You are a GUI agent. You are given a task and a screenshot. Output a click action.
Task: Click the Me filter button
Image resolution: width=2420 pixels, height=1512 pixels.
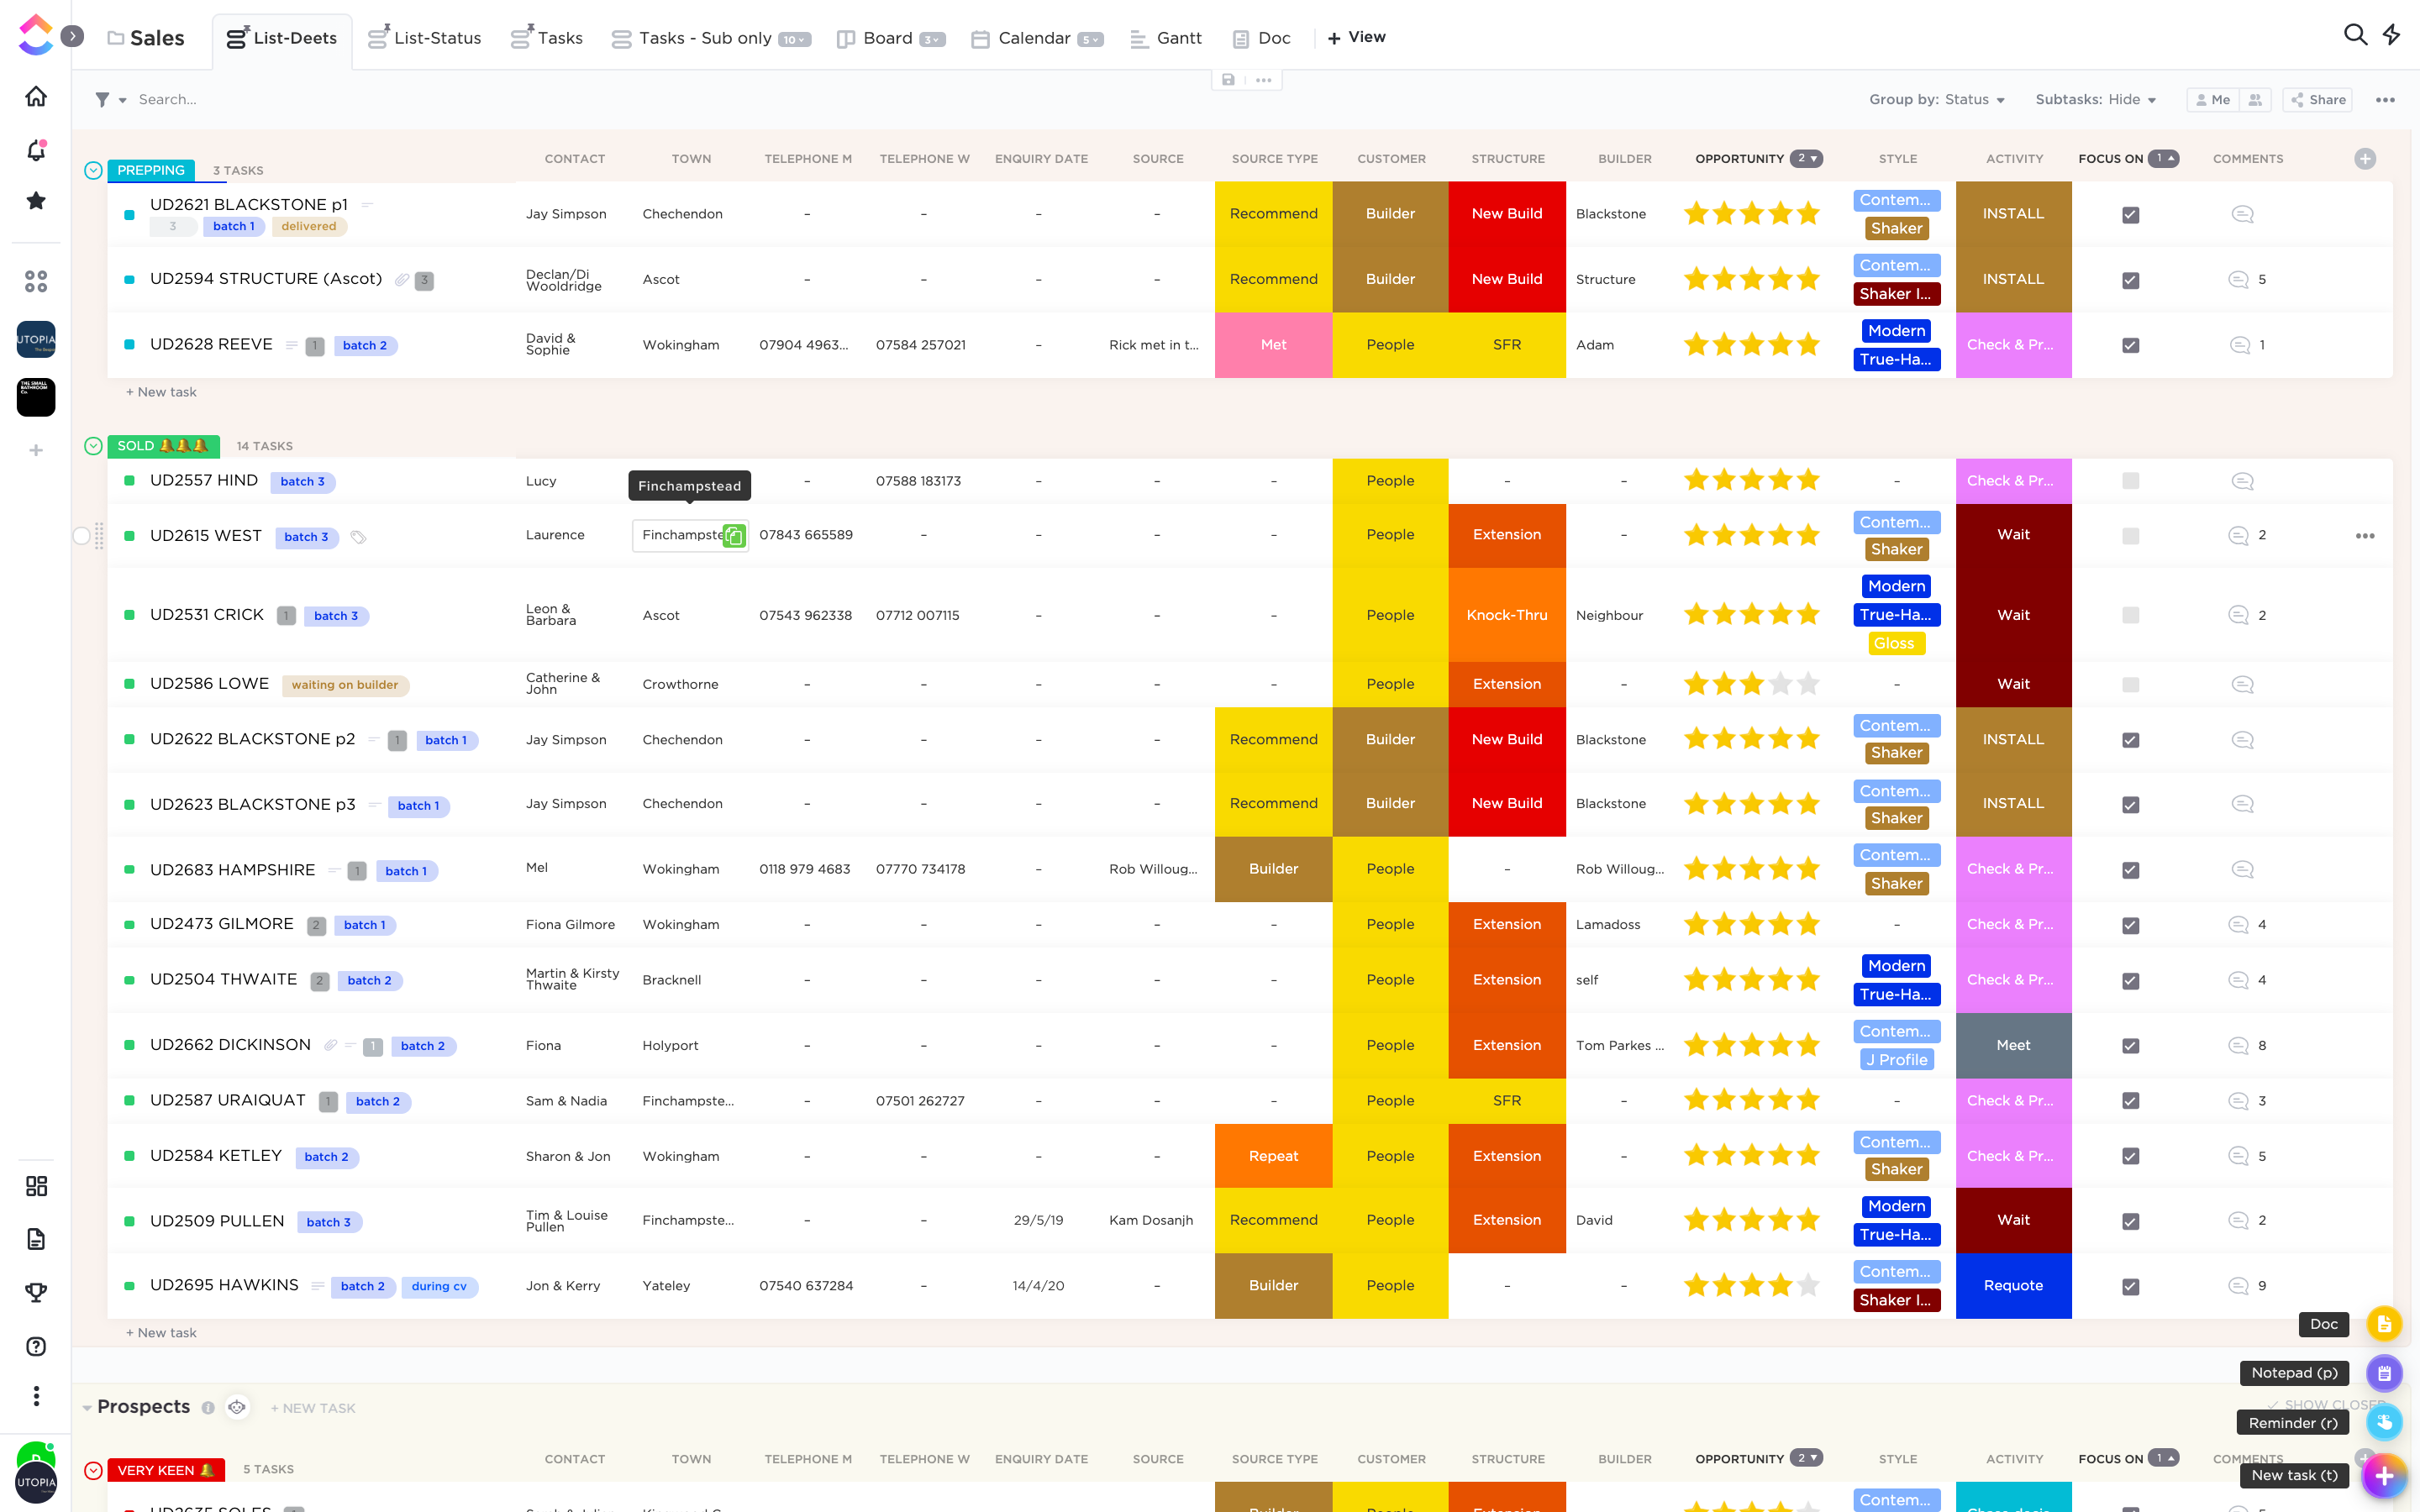click(x=2212, y=100)
